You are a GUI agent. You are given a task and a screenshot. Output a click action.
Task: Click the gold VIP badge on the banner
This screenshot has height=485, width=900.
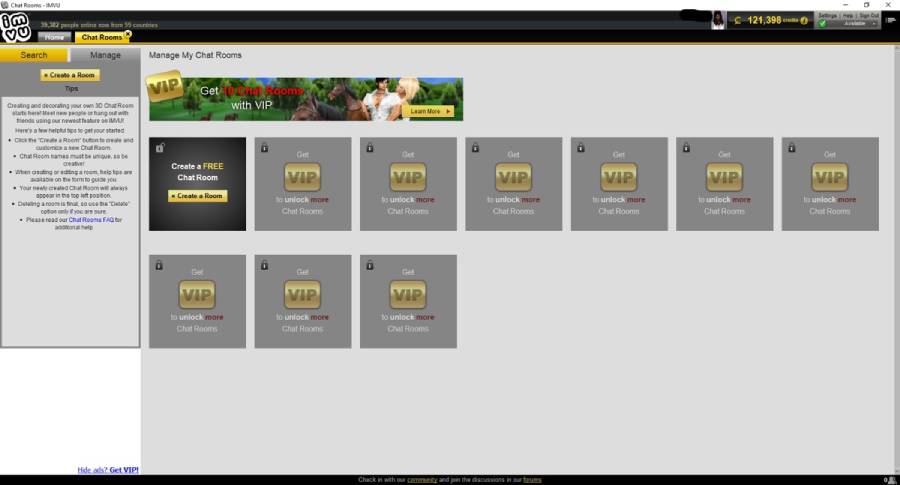click(165, 87)
